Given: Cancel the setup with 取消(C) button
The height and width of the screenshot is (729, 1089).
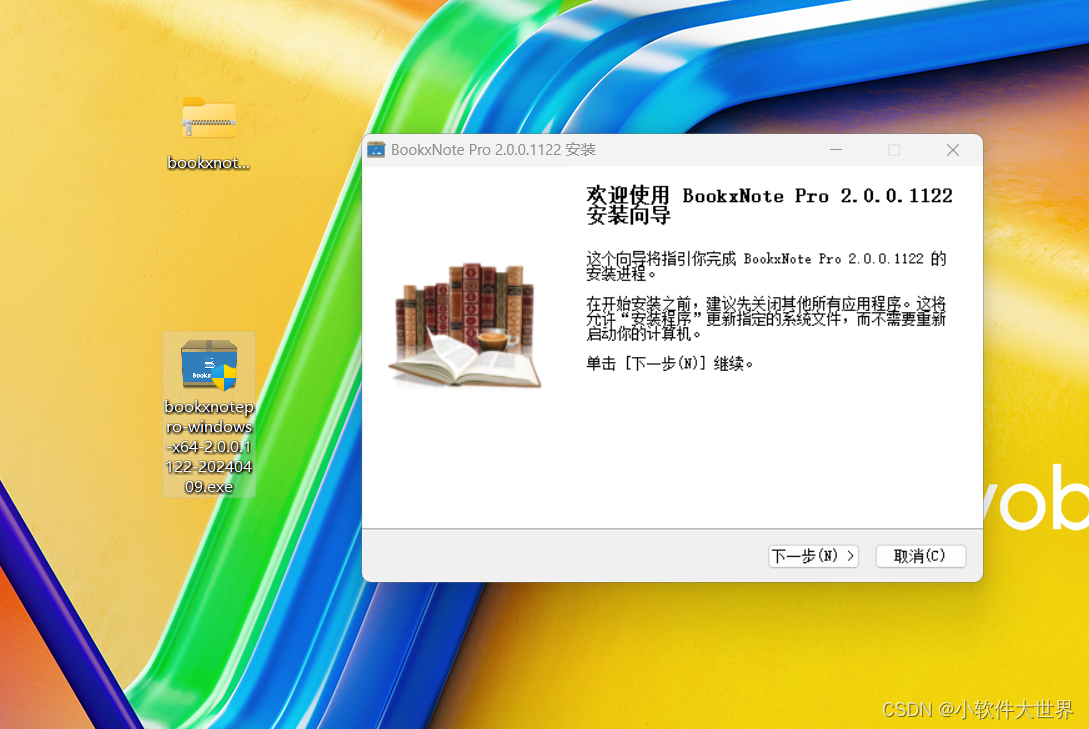Looking at the screenshot, I should [920, 556].
